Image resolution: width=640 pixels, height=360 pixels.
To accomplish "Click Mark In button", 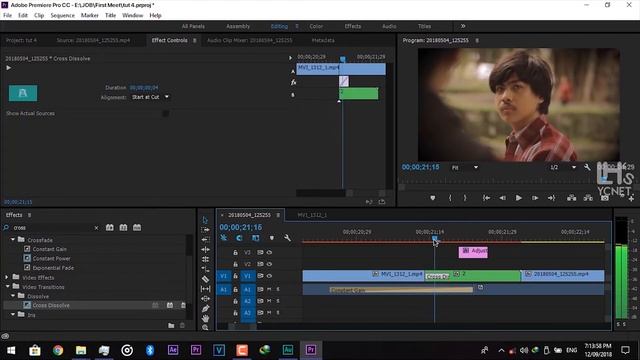I will pyautogui.click(x=450, y=198).
